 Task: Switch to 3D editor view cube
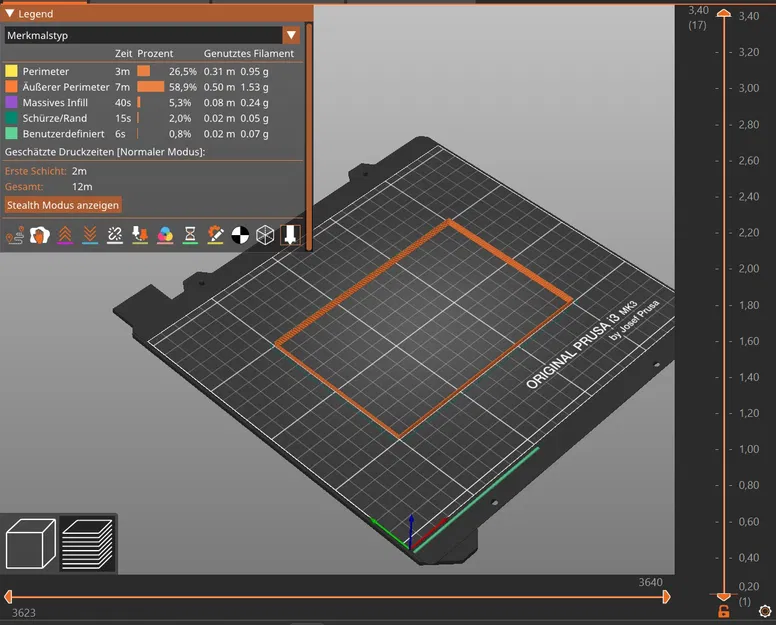click(30, 544)
